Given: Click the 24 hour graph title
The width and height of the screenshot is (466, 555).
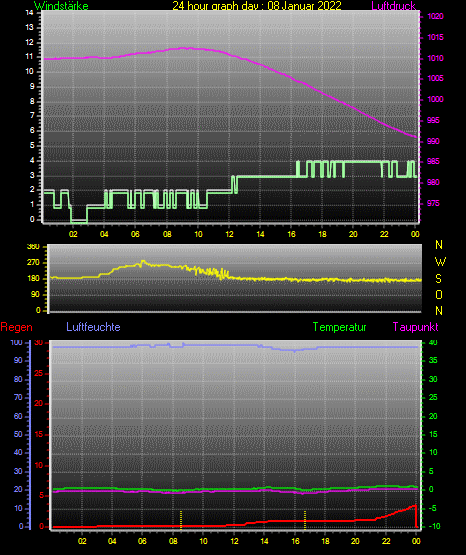Looking at the screenshot, I should click(257, 6).
